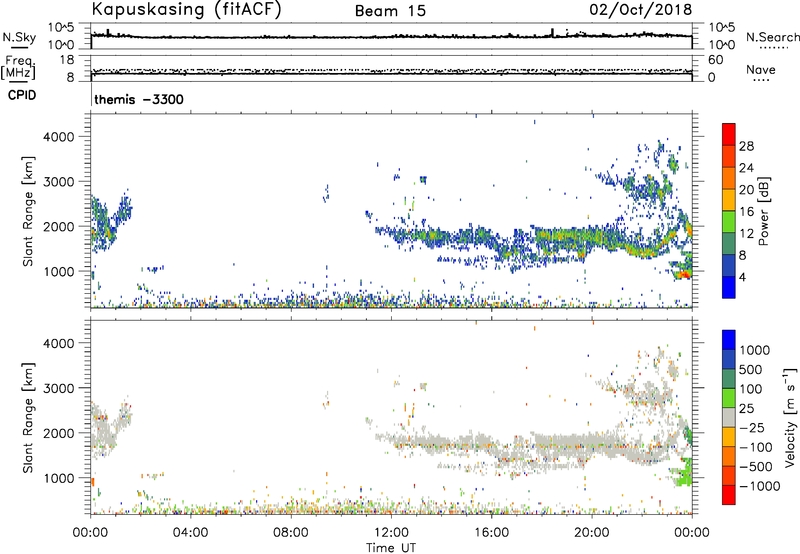Image resolution: width=800 pixels, height=554 pixels.
Task: Click the gray velocity colorbar segment between 25 and -25
Action: coord(729,418)
